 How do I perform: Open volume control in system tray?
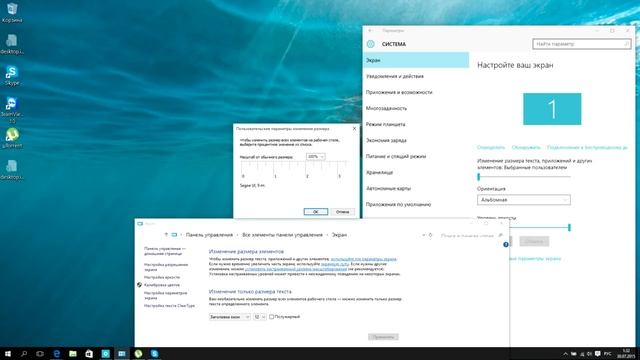[589, 354]
